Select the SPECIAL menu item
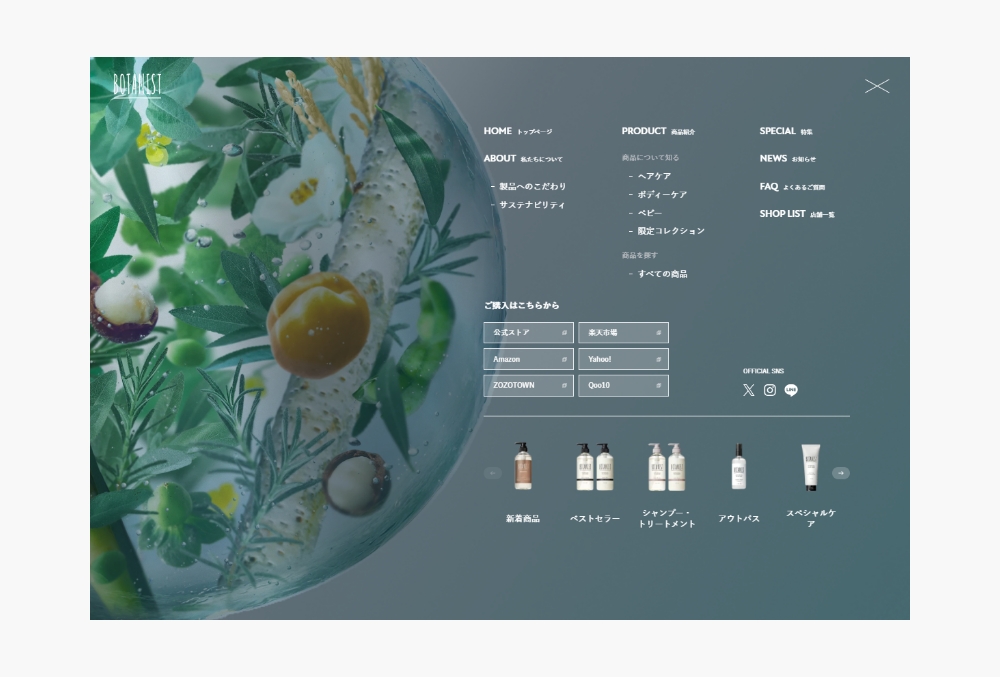 778,131
